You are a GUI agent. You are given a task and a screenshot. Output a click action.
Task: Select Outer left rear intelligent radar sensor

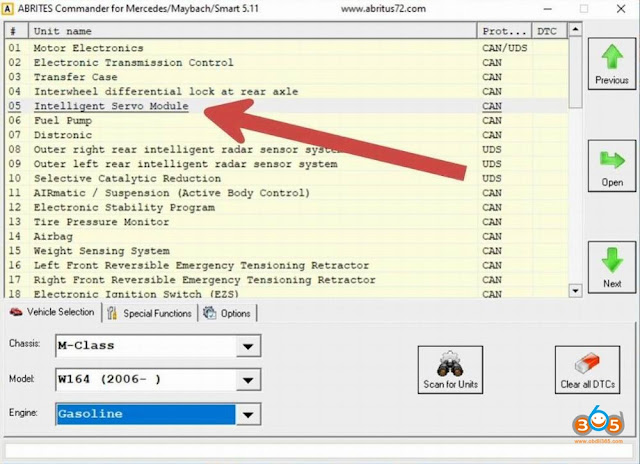click(x=286, y=164)
